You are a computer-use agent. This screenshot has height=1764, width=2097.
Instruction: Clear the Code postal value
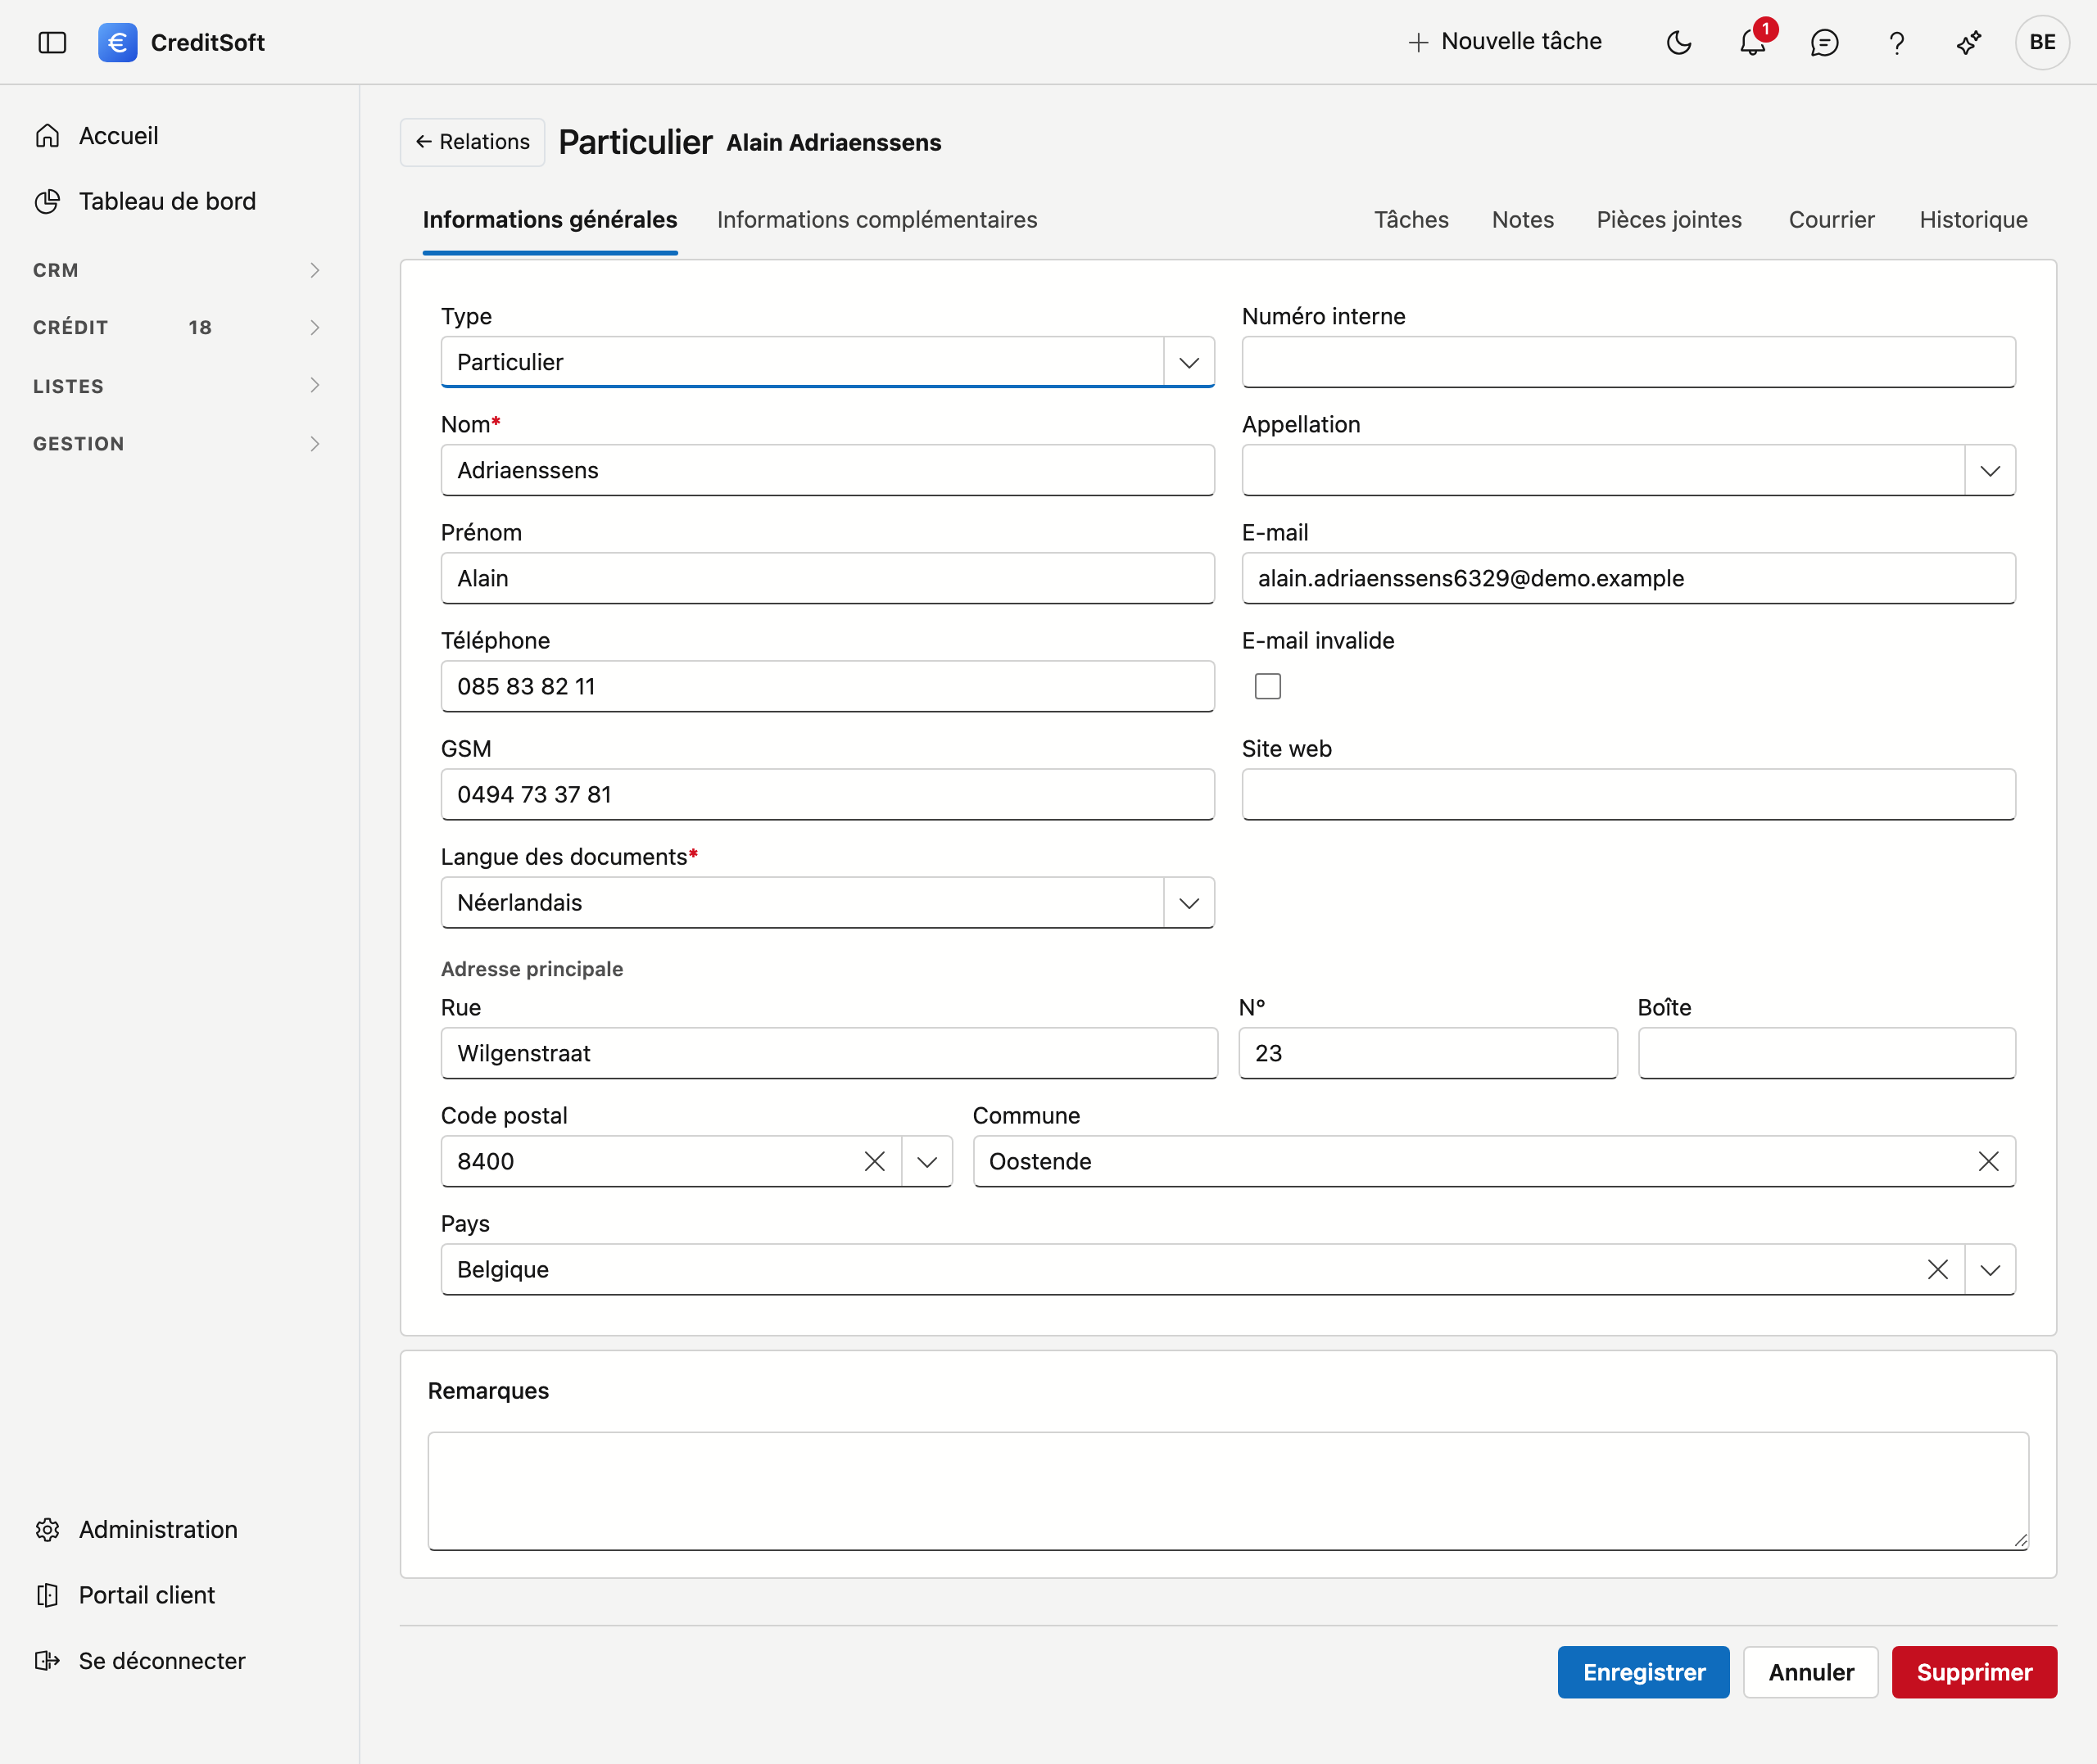874,1161
